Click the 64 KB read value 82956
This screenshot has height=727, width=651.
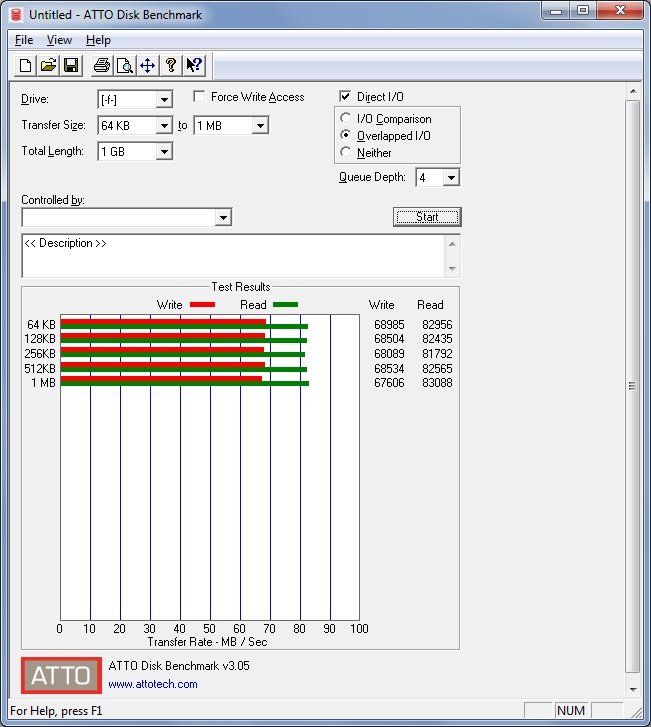click(x=437, y=325)
